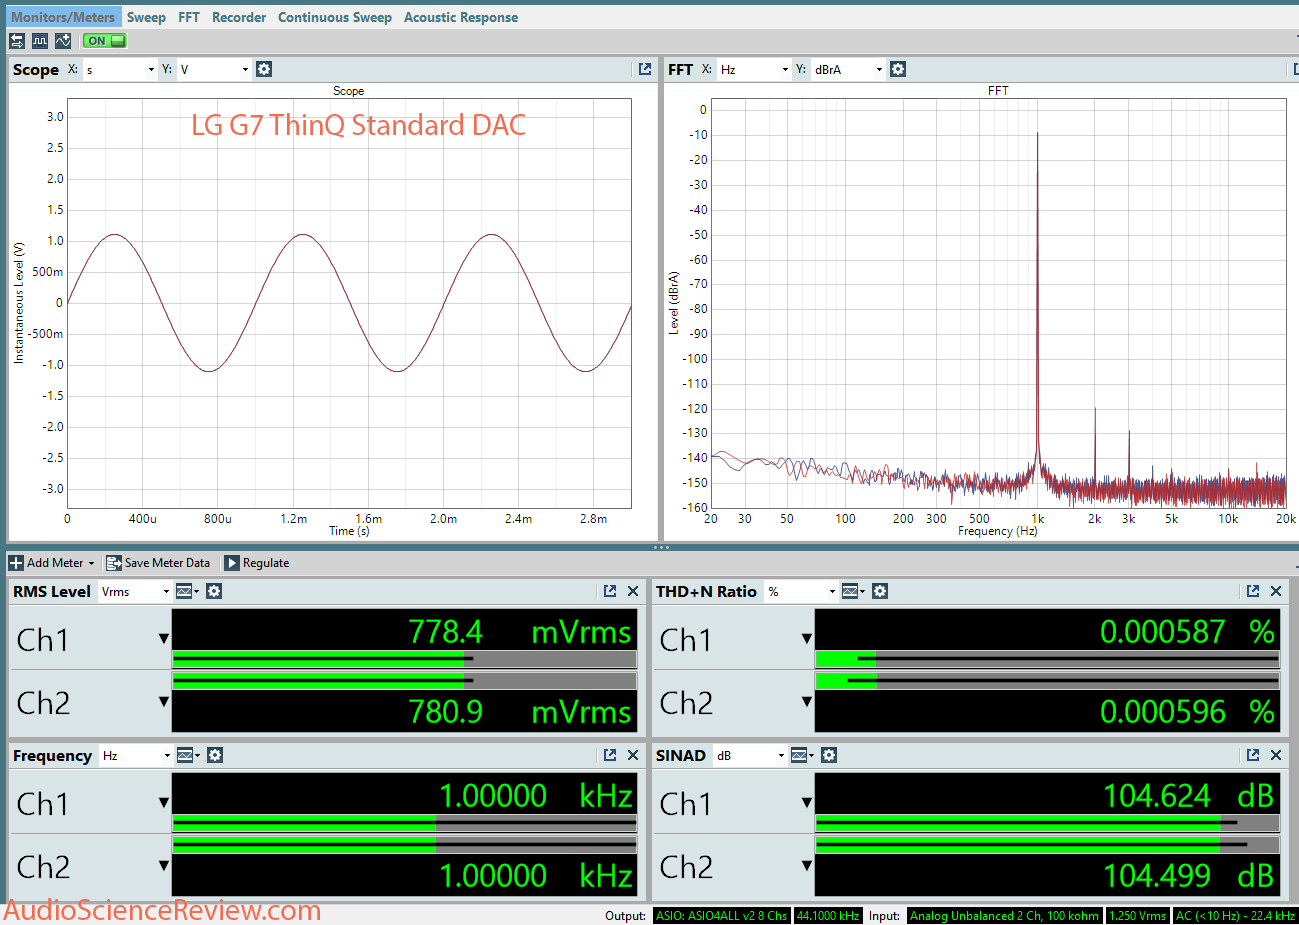Click the SINAD Ch1 104.624 dB reading
This screenshot has width=1299, height=925.
(x=1188, y=795)
